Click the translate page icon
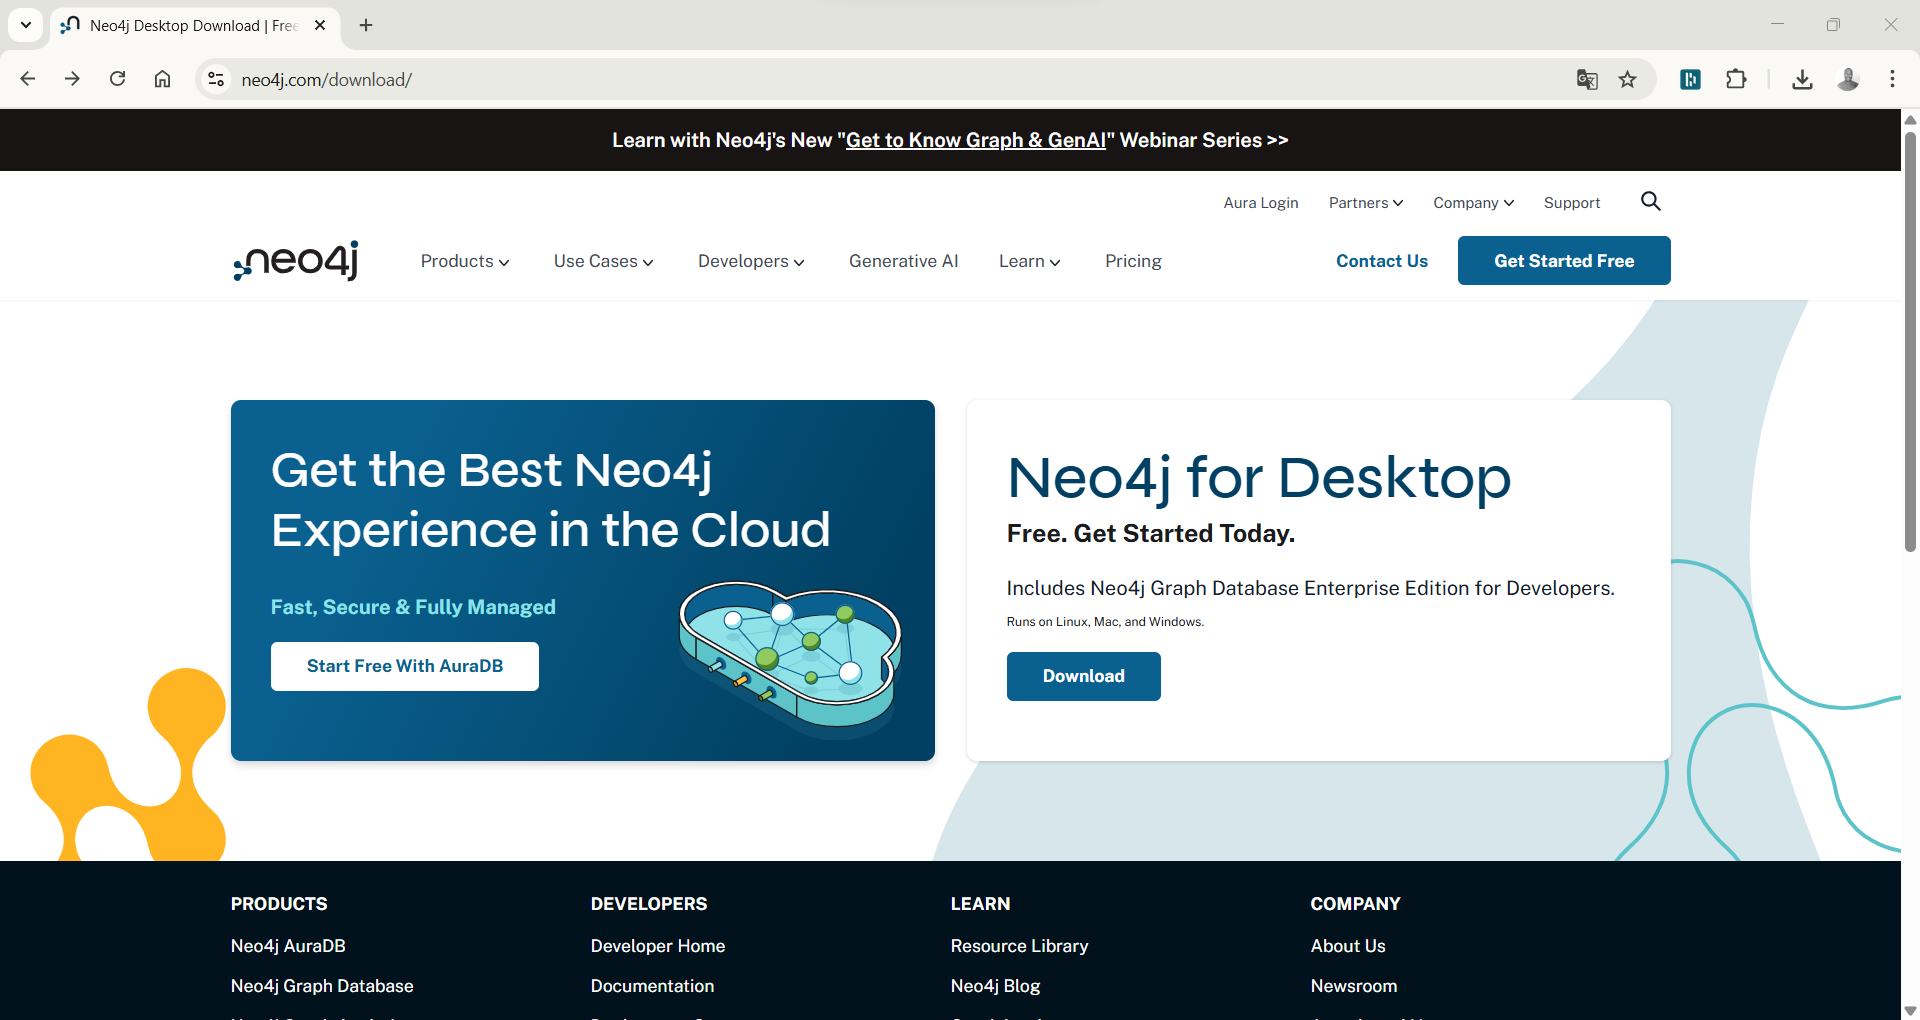Screen dimensions: 1920x1020 pyautogui.click(x=1587, y=79)
